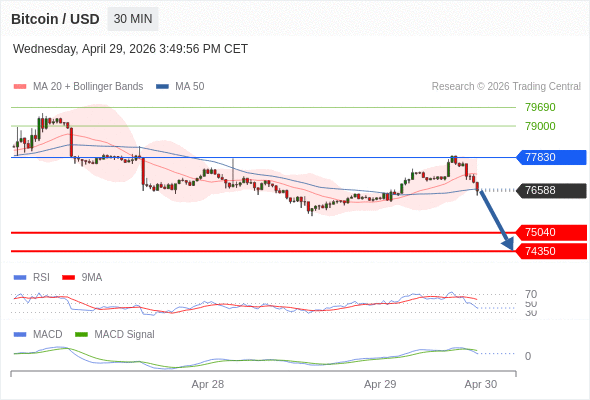Click the Bitcoin / USD chart title

point(55,19)
